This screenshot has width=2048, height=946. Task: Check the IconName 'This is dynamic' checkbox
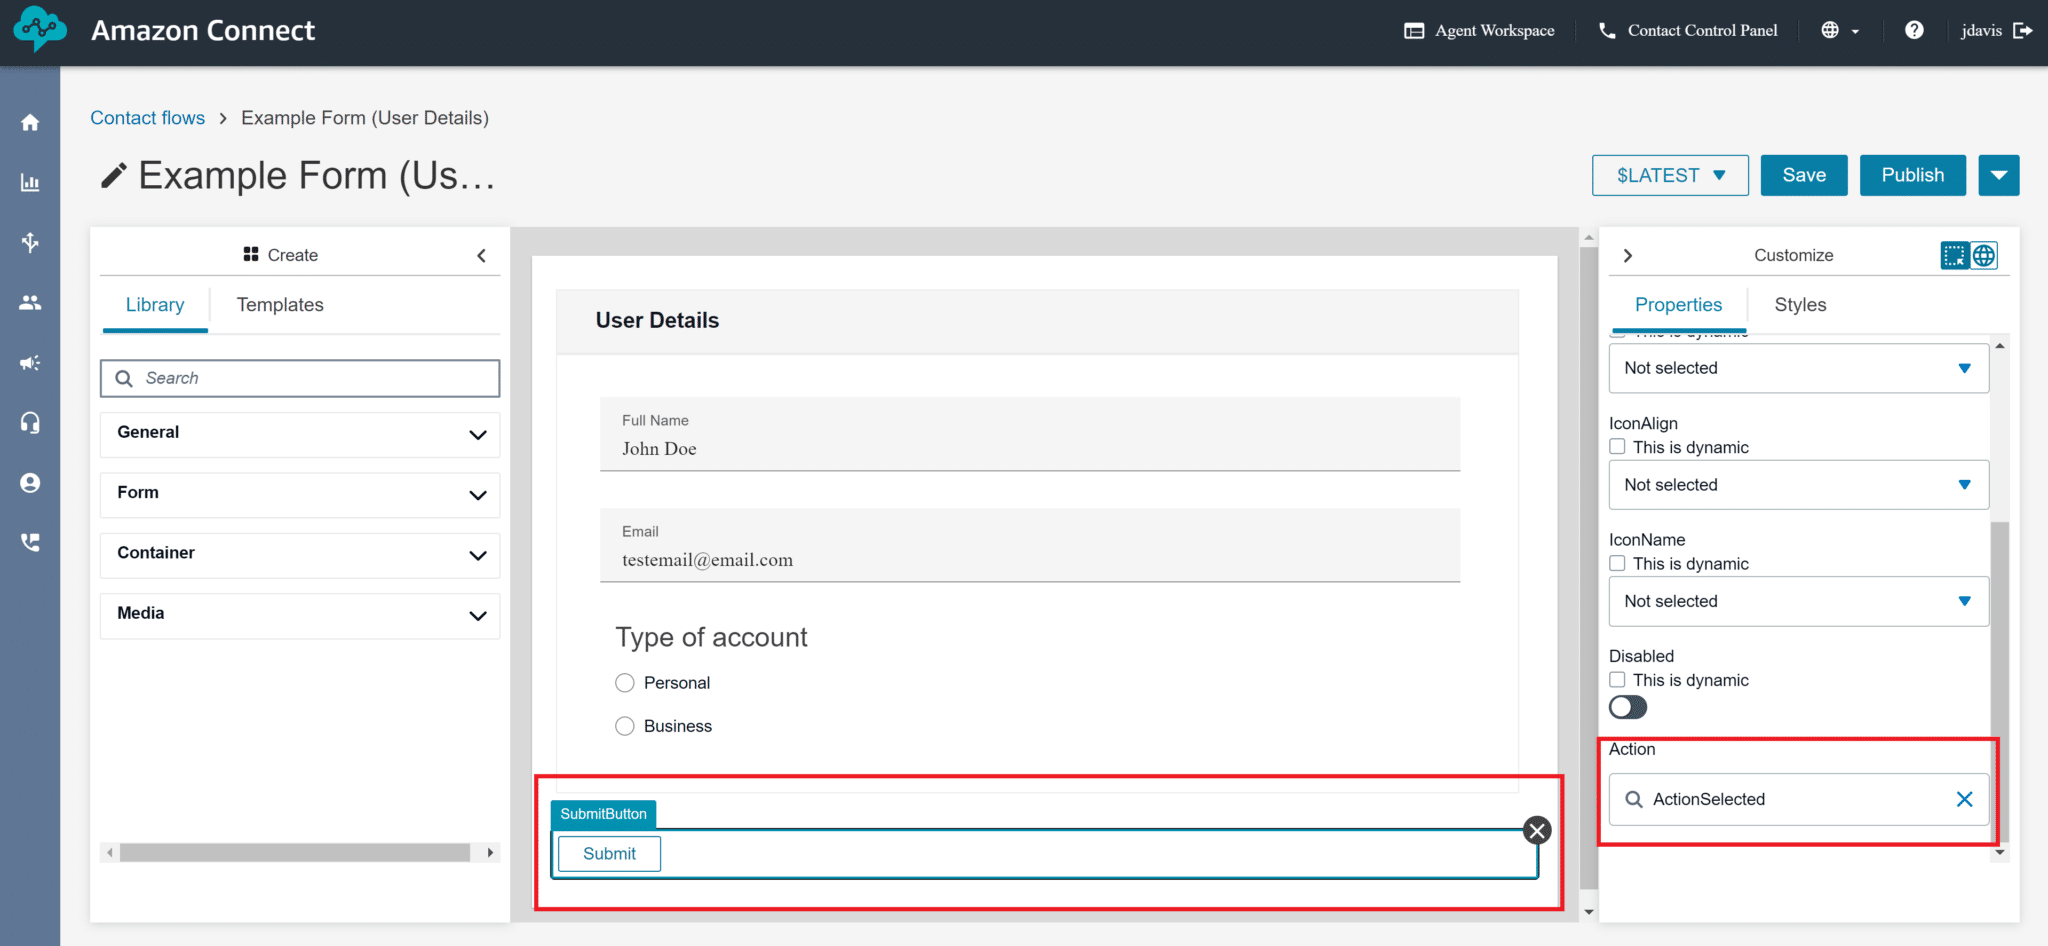click(1616, 563)
